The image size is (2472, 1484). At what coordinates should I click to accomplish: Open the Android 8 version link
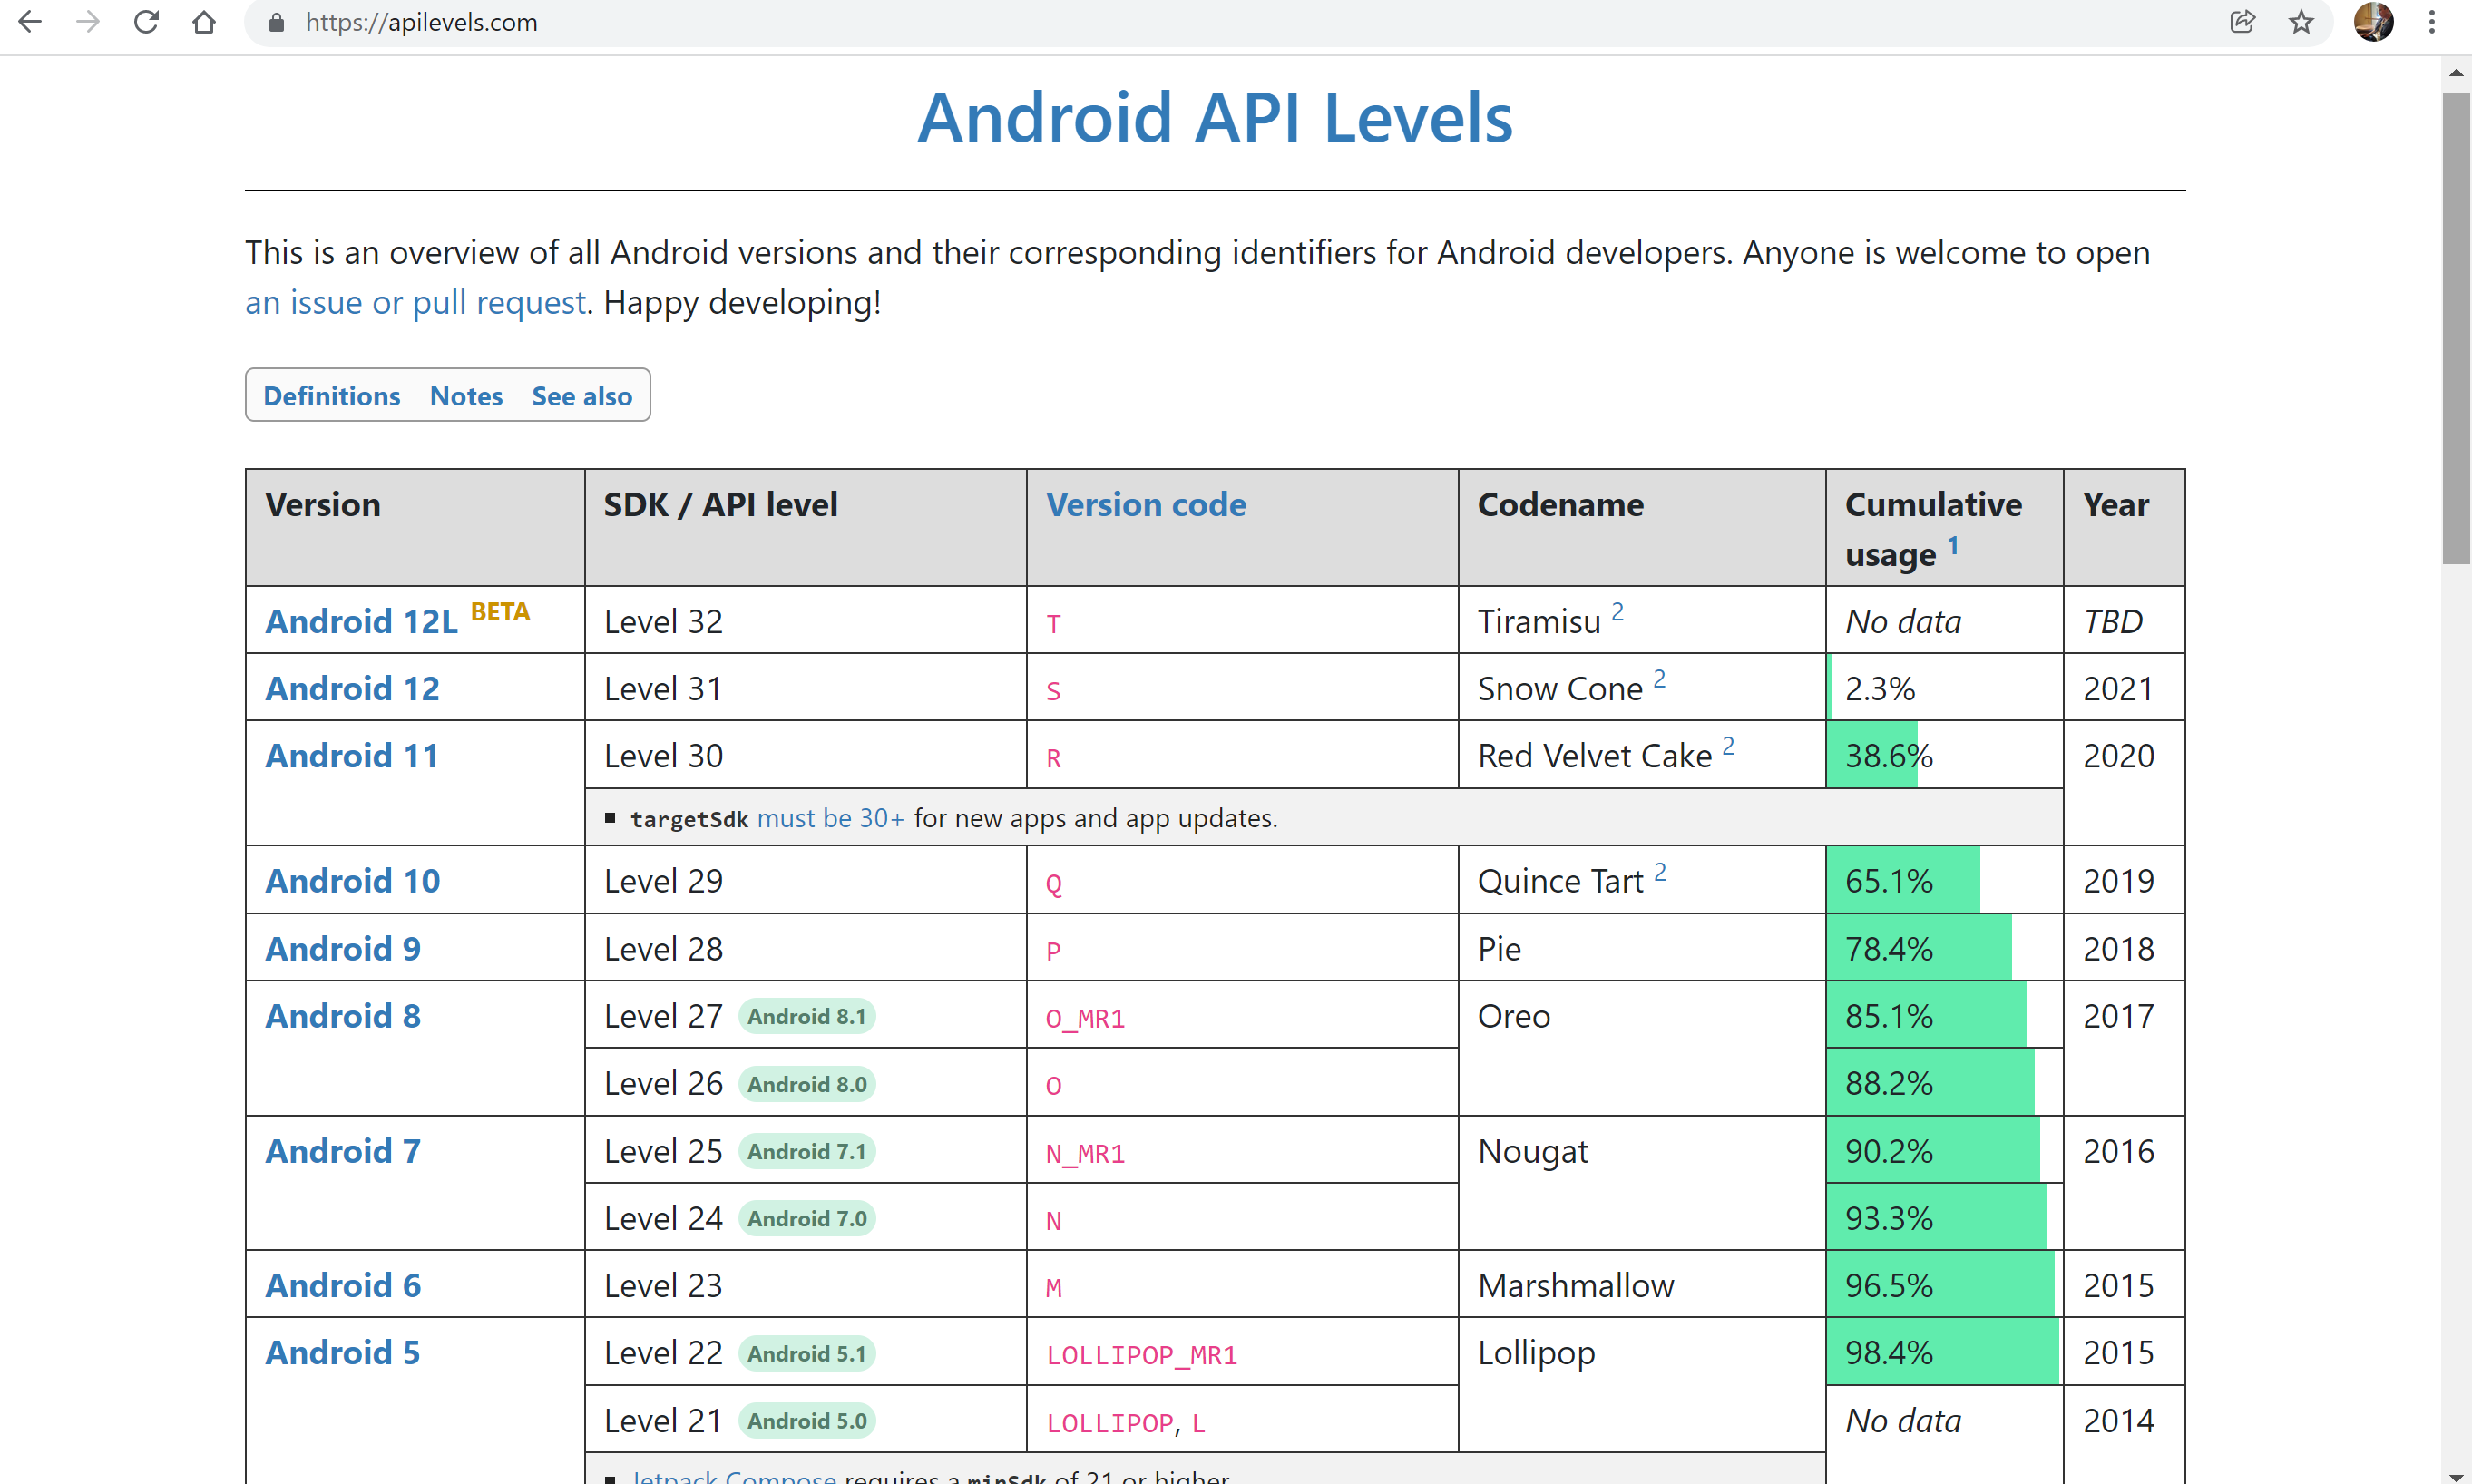(x=342, y=1015)
